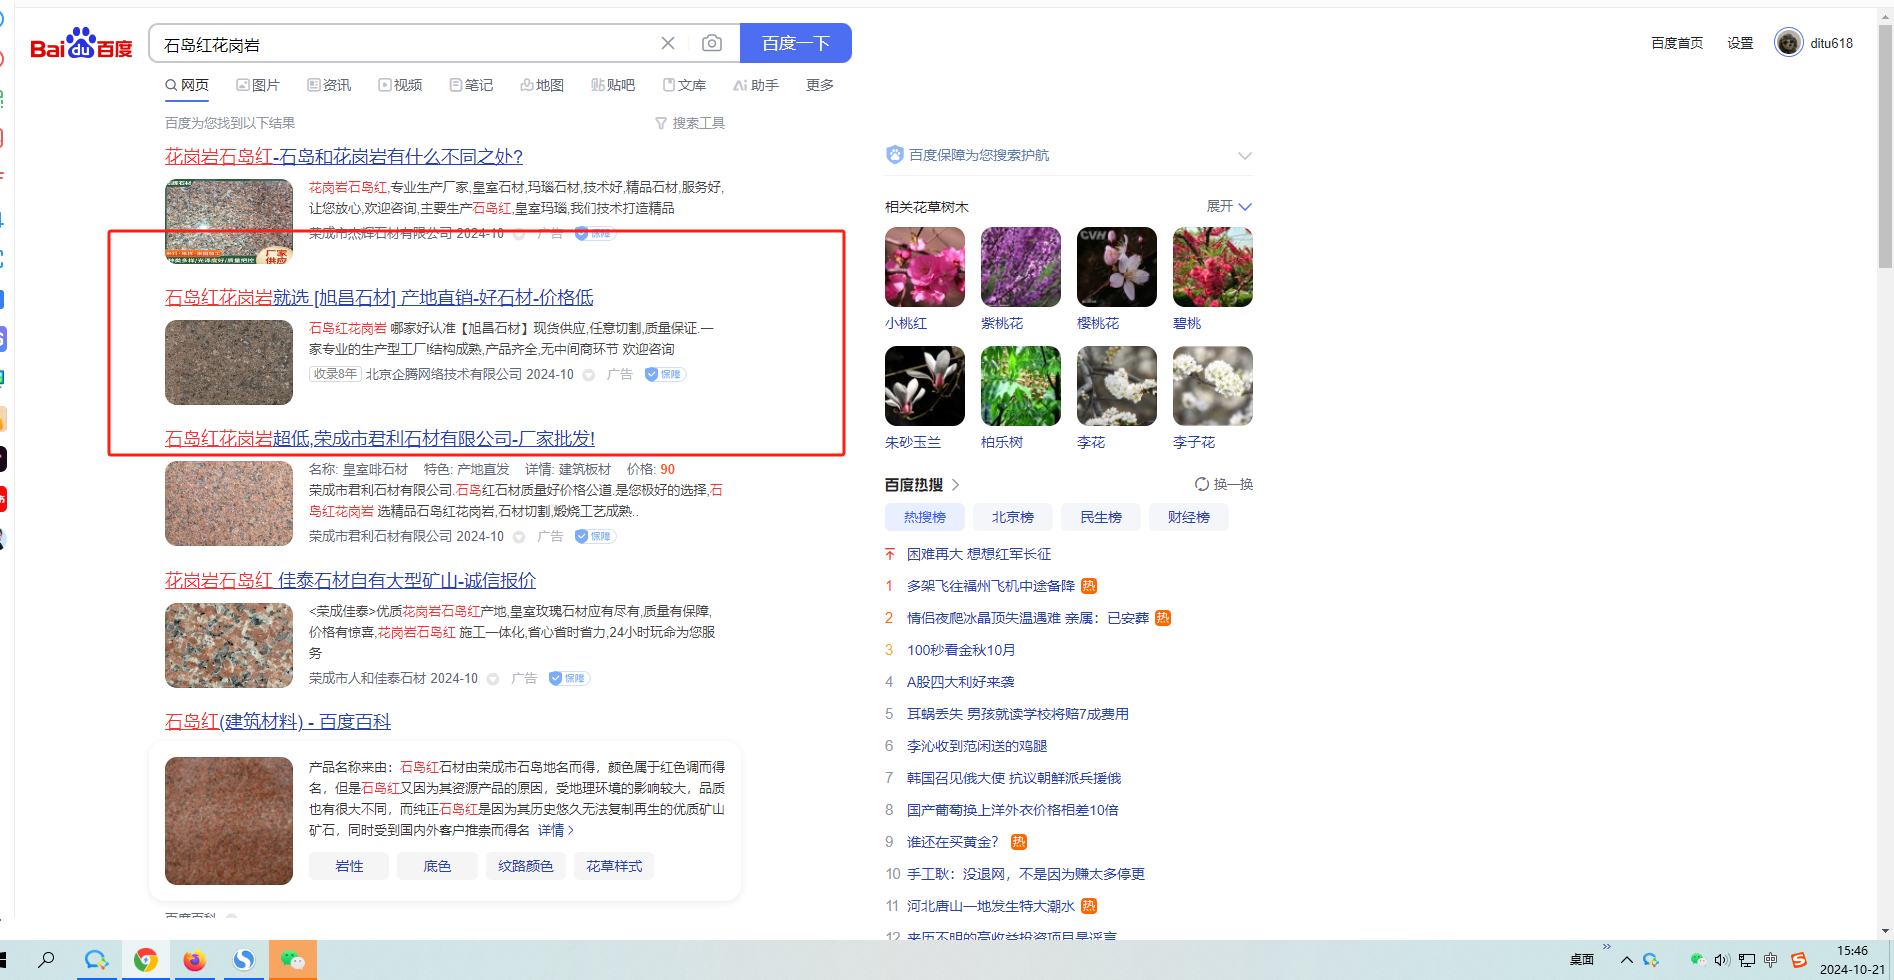1894x980 pixels.
Task: Show hidden system tray icons
Action: coord(1627,960)
